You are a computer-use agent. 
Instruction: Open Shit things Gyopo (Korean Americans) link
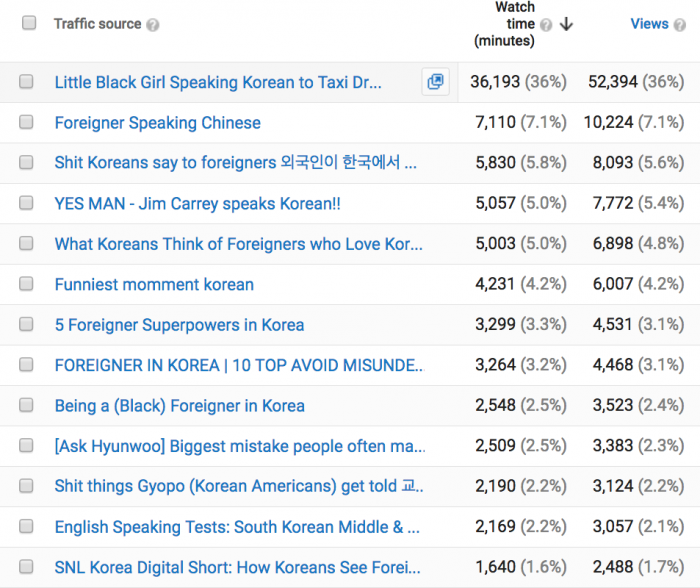coord(239,486)
